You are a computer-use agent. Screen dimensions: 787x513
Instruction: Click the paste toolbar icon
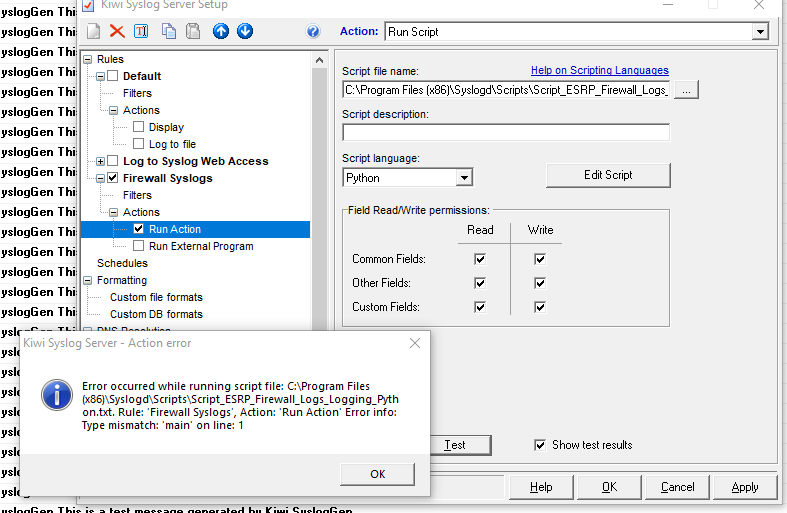click(193, 31)
